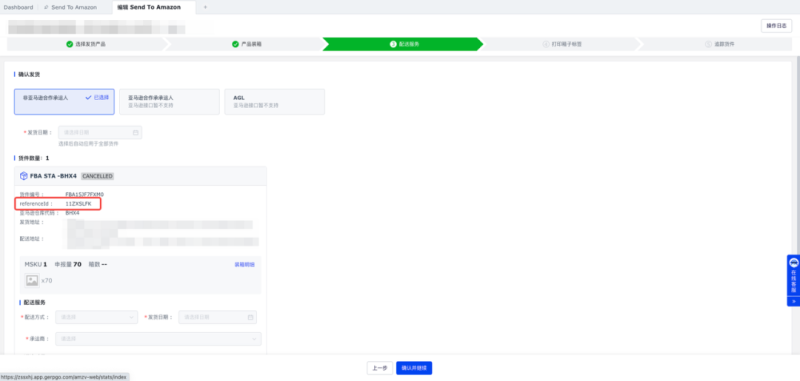Expand the delivery method dropdown
Image resolution: width=800 pixels, height=381 pixels.
coord(96,317)
